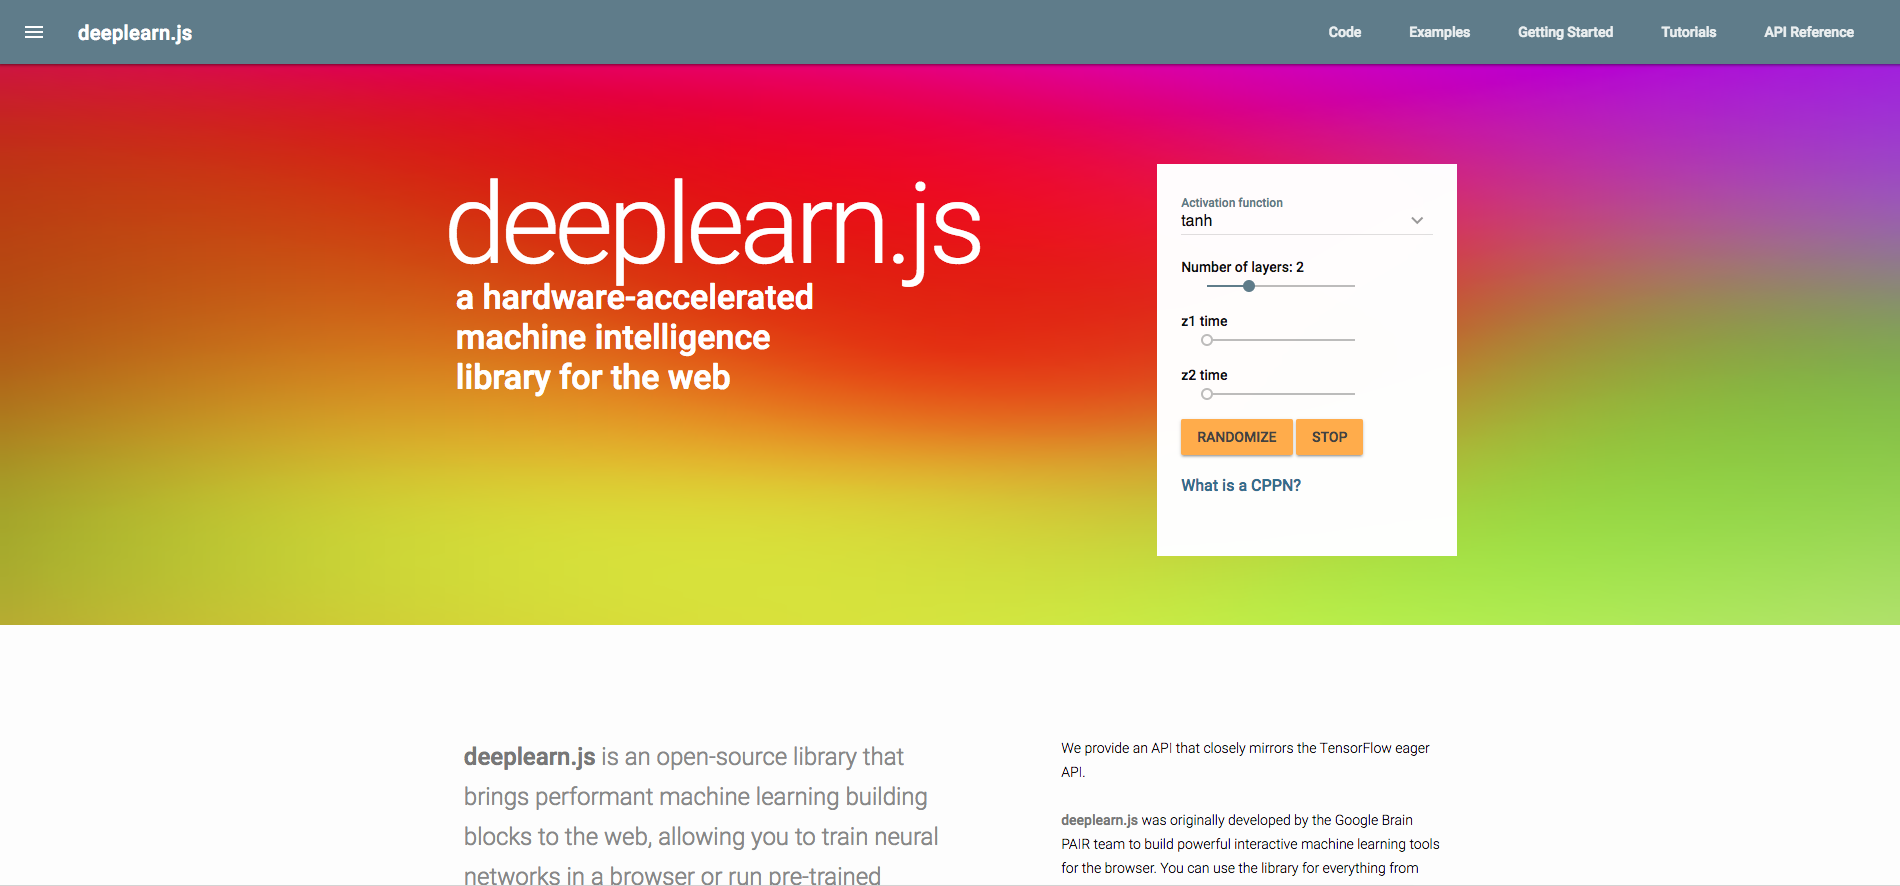The height and width of the screenshot is (886, 1900).
Task: Click the 'Number of layers: 2' label
Action: 1242,267
